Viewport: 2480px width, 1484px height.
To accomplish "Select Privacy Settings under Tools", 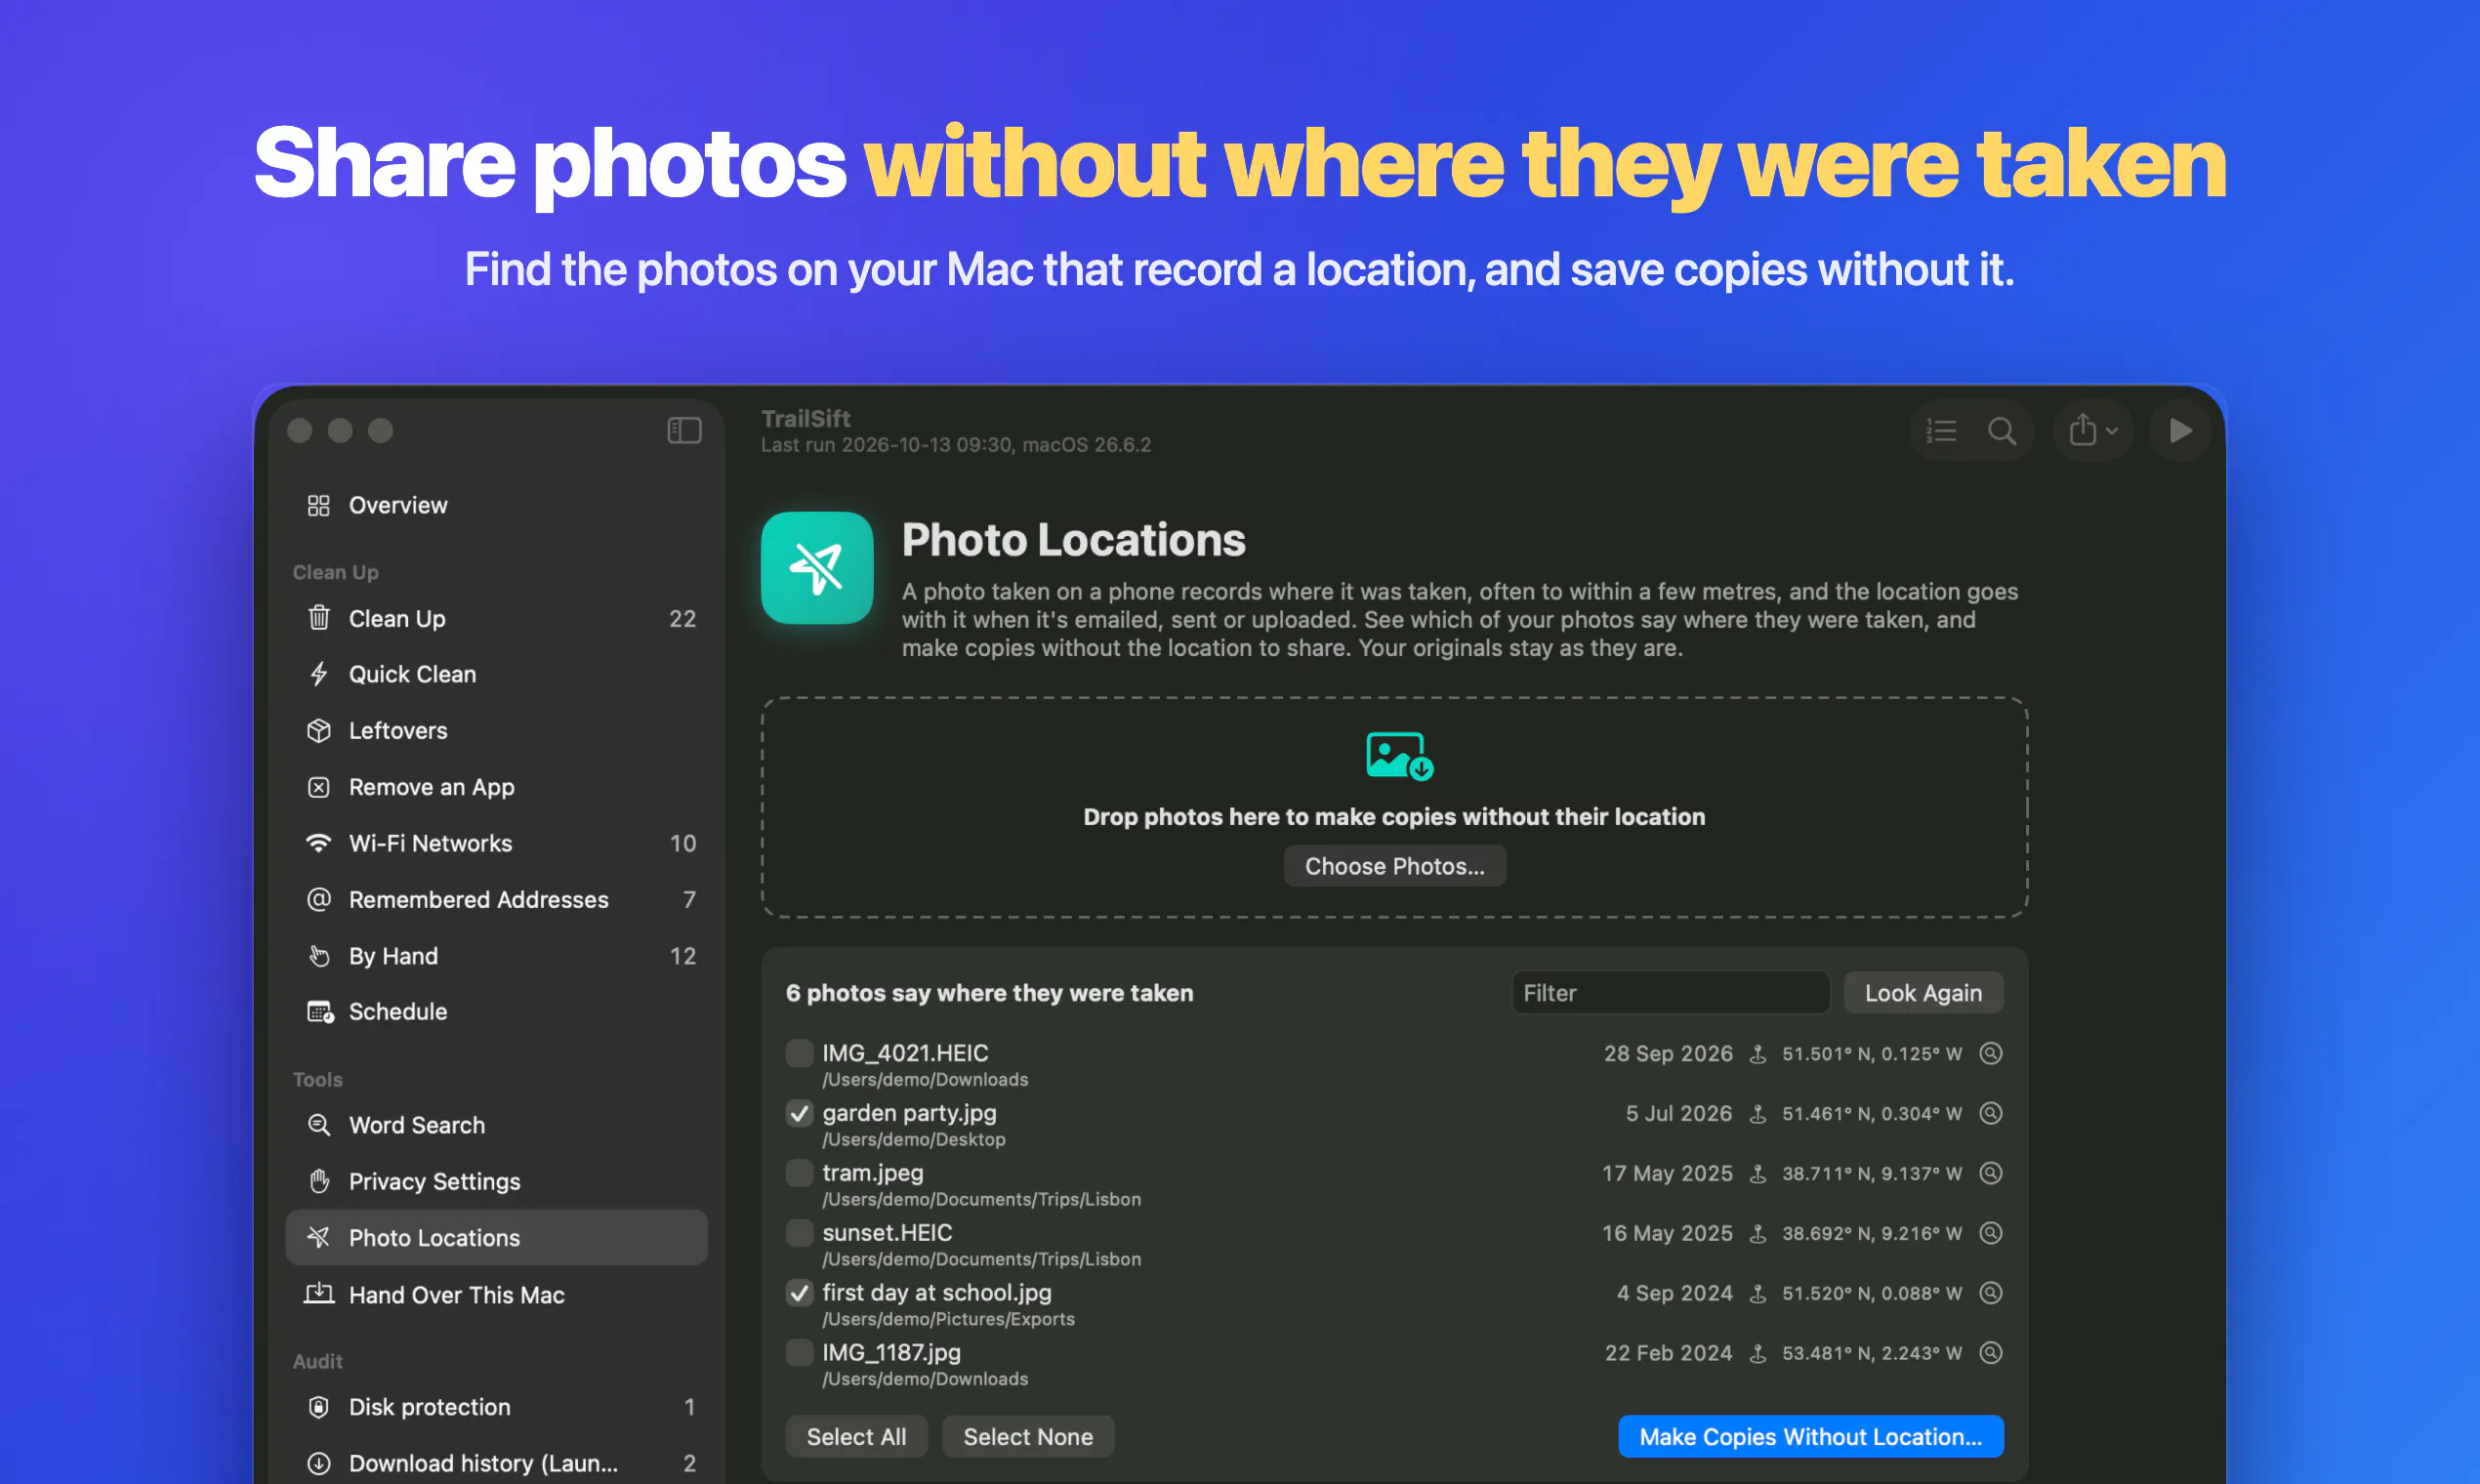I will pos(496,1182).
